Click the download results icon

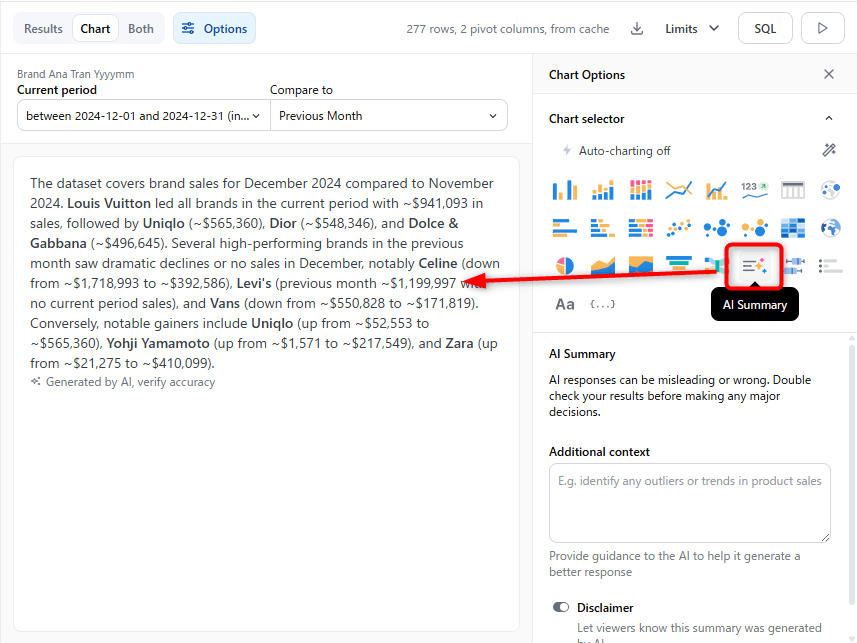pos(637,28)
